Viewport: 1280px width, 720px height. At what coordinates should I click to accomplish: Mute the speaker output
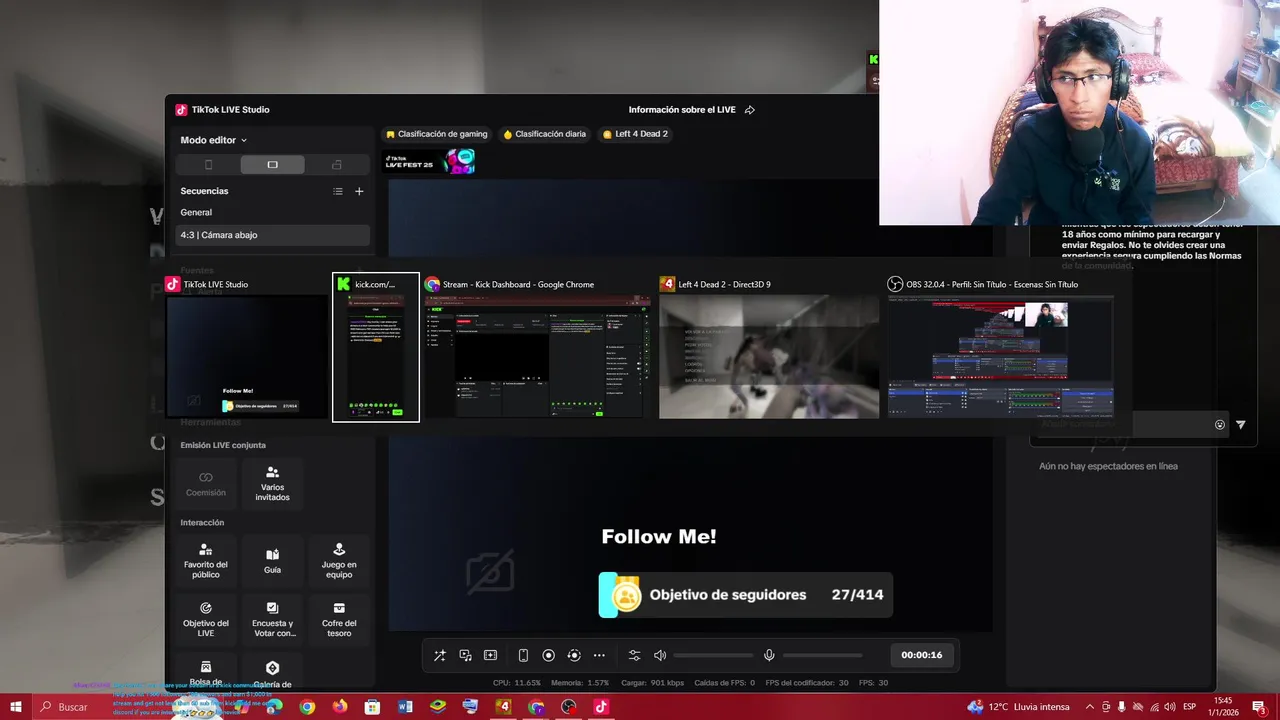[660, 655]
